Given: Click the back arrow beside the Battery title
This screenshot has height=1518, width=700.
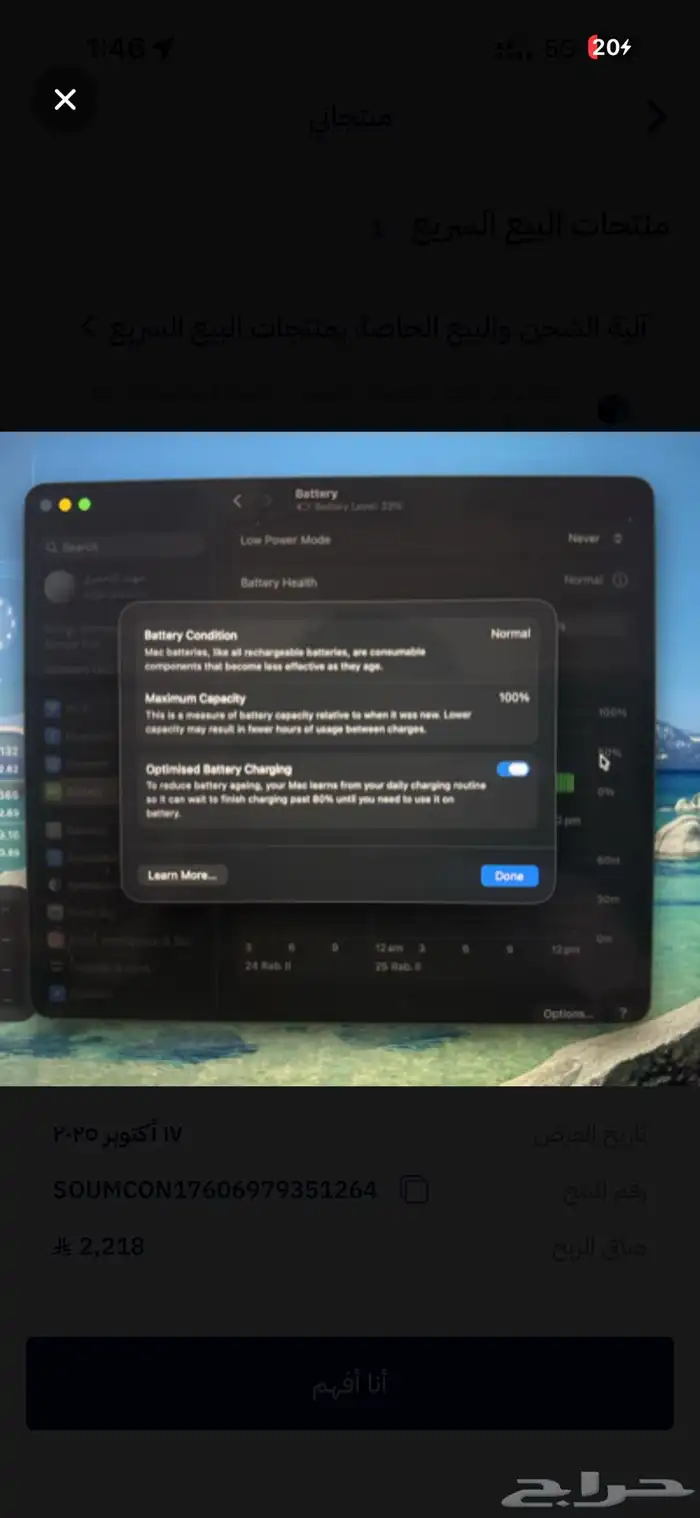Looking at the screenshot, I should click(x=238, y=500).
